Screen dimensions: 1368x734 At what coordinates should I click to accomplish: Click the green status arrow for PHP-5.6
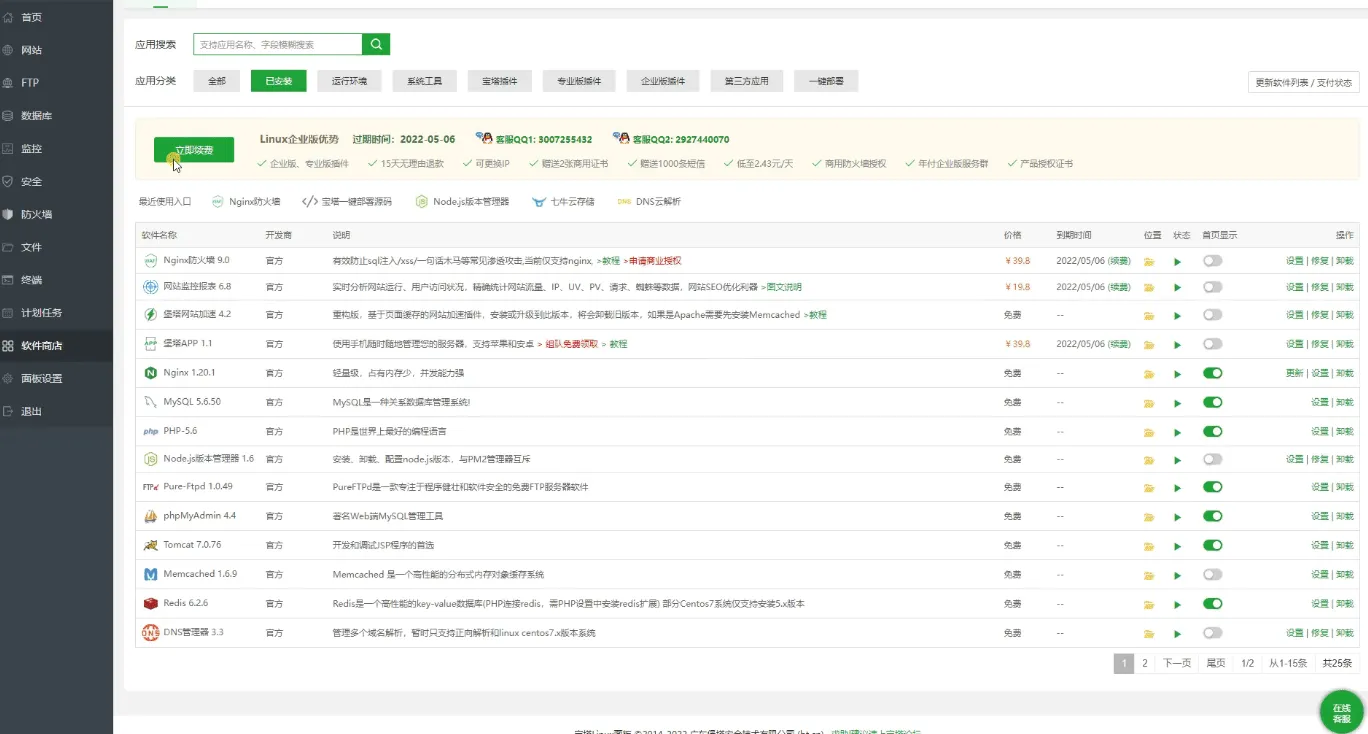point(1178,432)
